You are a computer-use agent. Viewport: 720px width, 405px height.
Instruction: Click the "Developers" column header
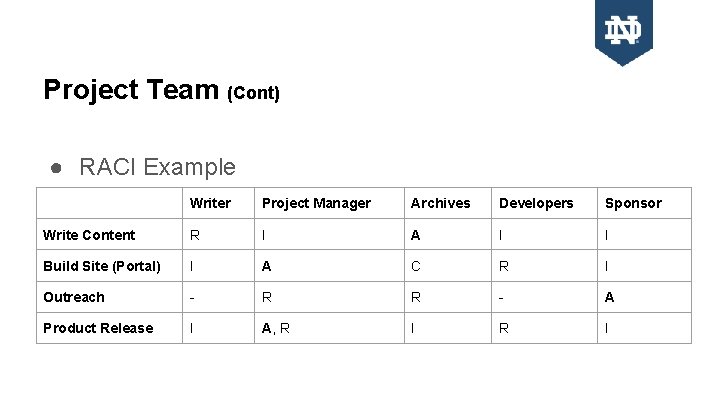coord(536,203)
